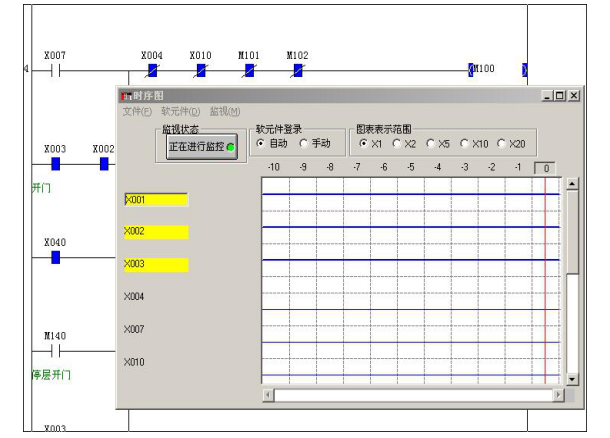The width and height of the screenshot is (610, 438).
Task: Select the X010 device label
Action: tap(134, 362)
